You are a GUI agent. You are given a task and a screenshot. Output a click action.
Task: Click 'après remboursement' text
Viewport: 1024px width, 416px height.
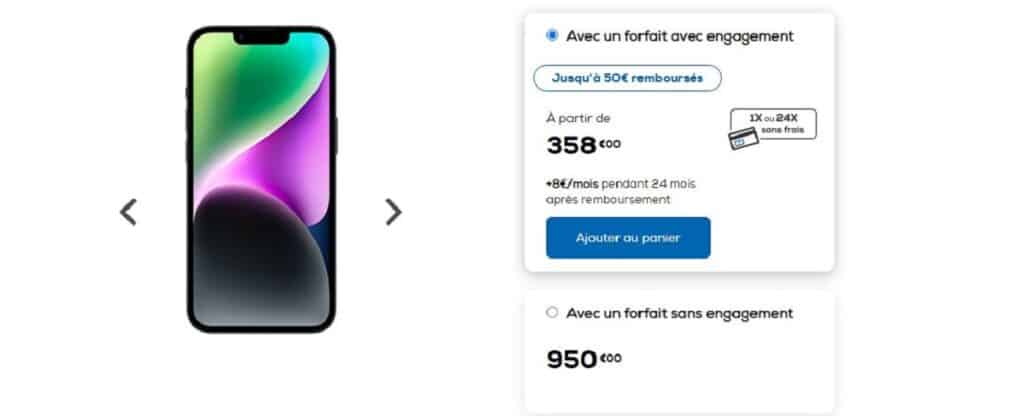[608, 200]
